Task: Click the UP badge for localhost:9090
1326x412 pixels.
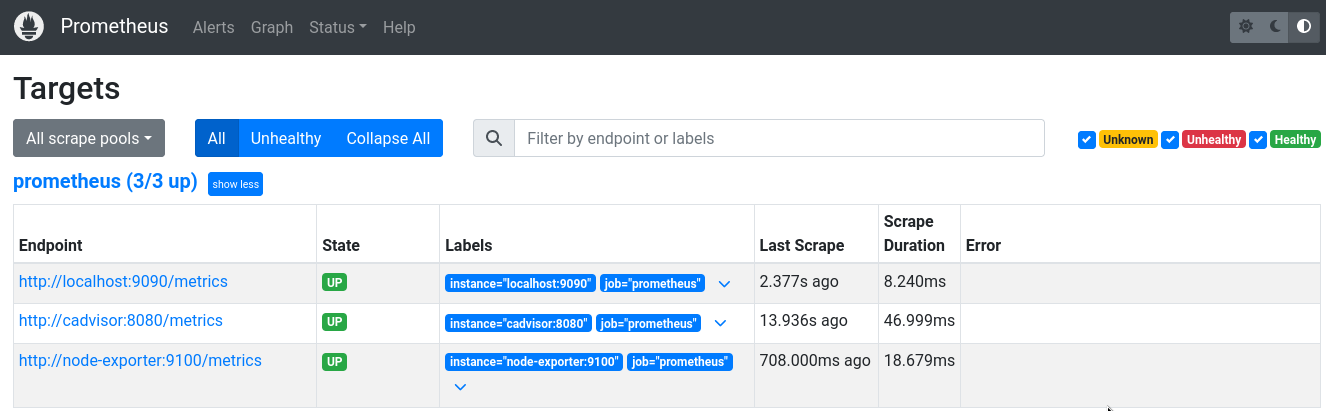Action: (x=335, y=283)
